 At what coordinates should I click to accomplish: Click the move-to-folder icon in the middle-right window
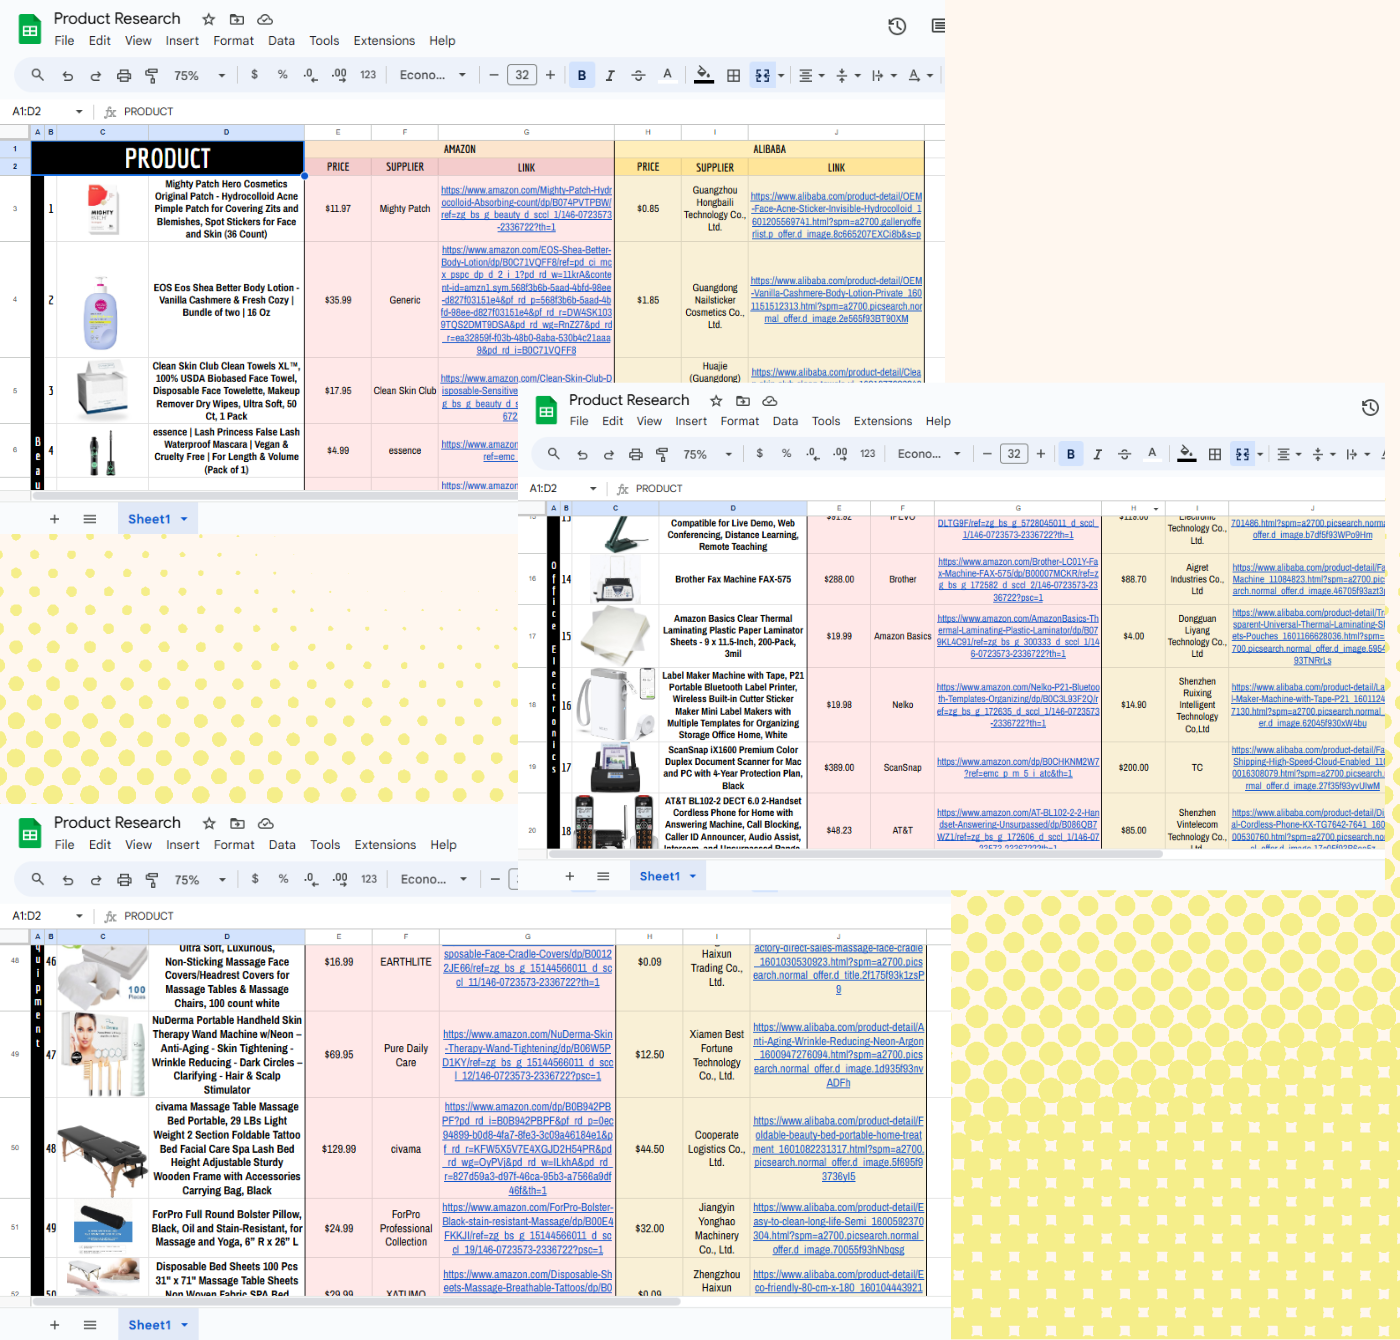743,401
